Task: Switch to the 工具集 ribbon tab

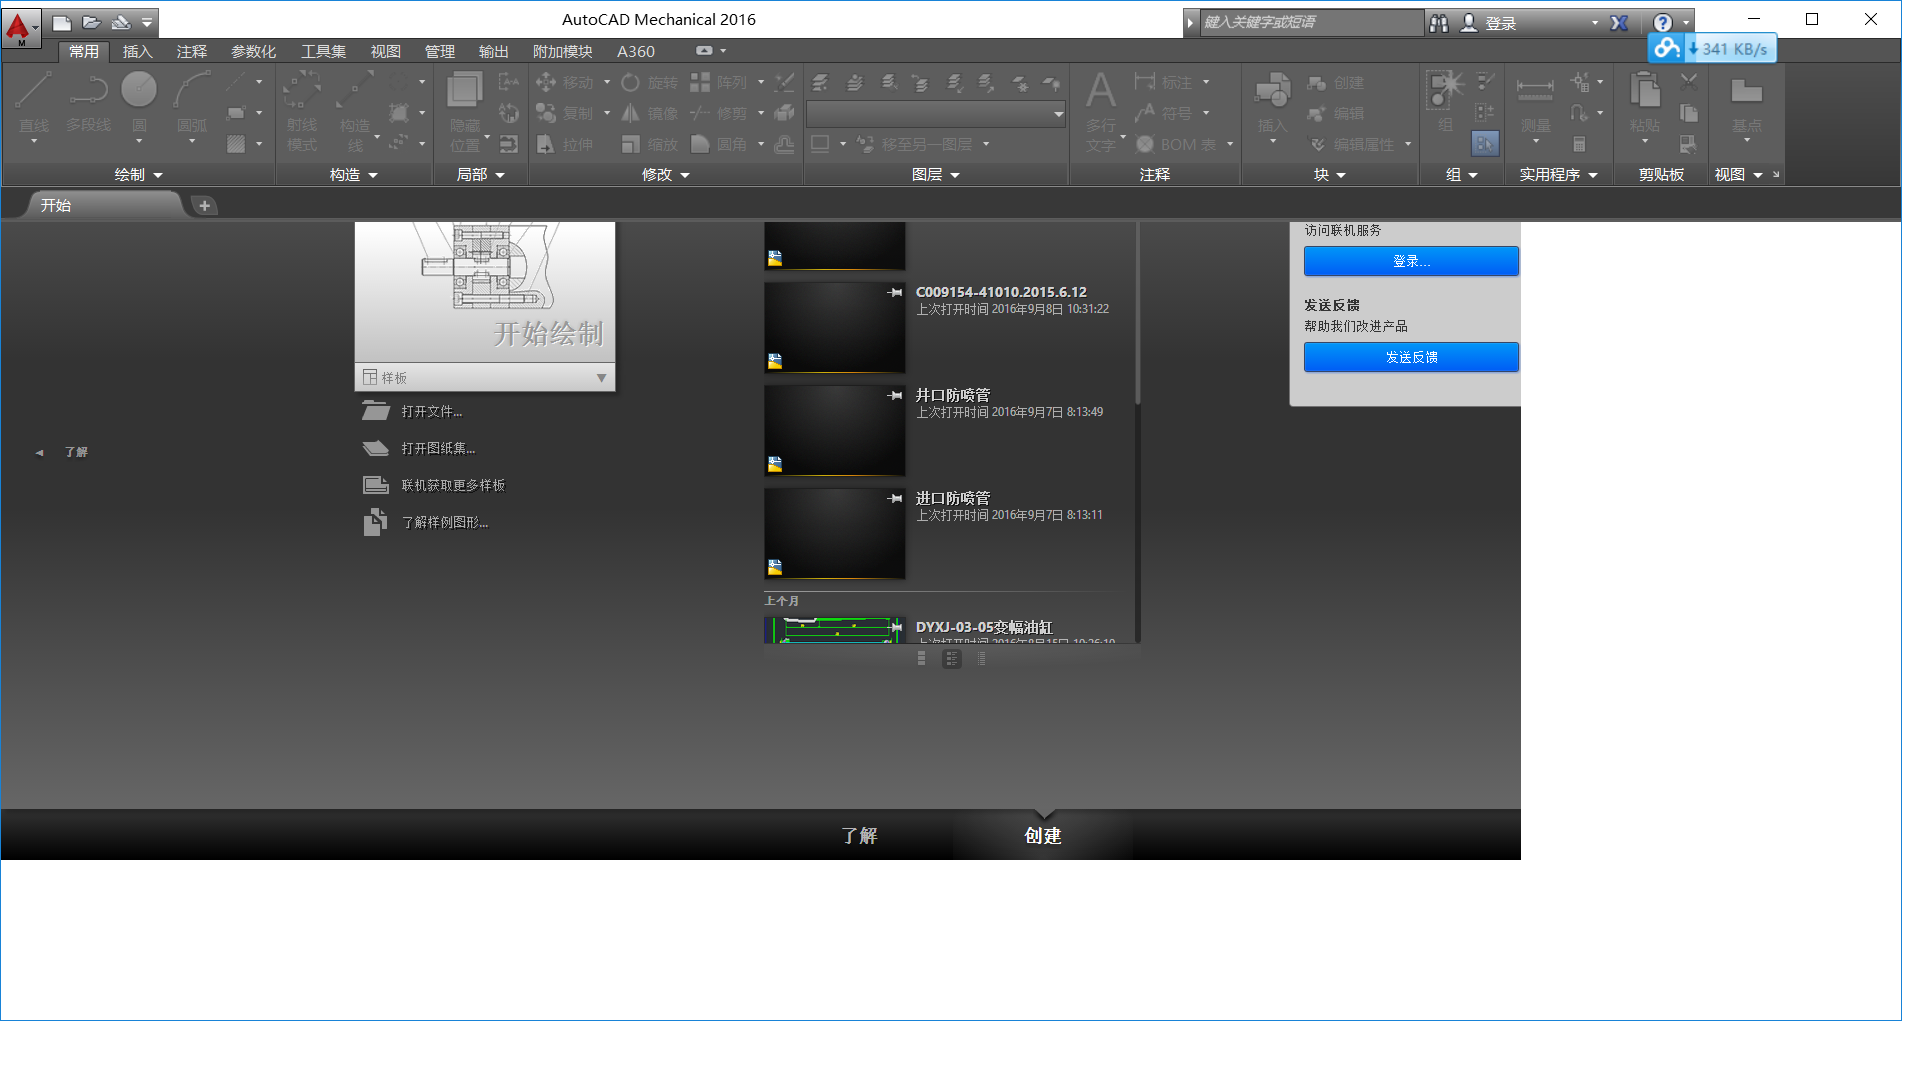Action: [324, 51]
